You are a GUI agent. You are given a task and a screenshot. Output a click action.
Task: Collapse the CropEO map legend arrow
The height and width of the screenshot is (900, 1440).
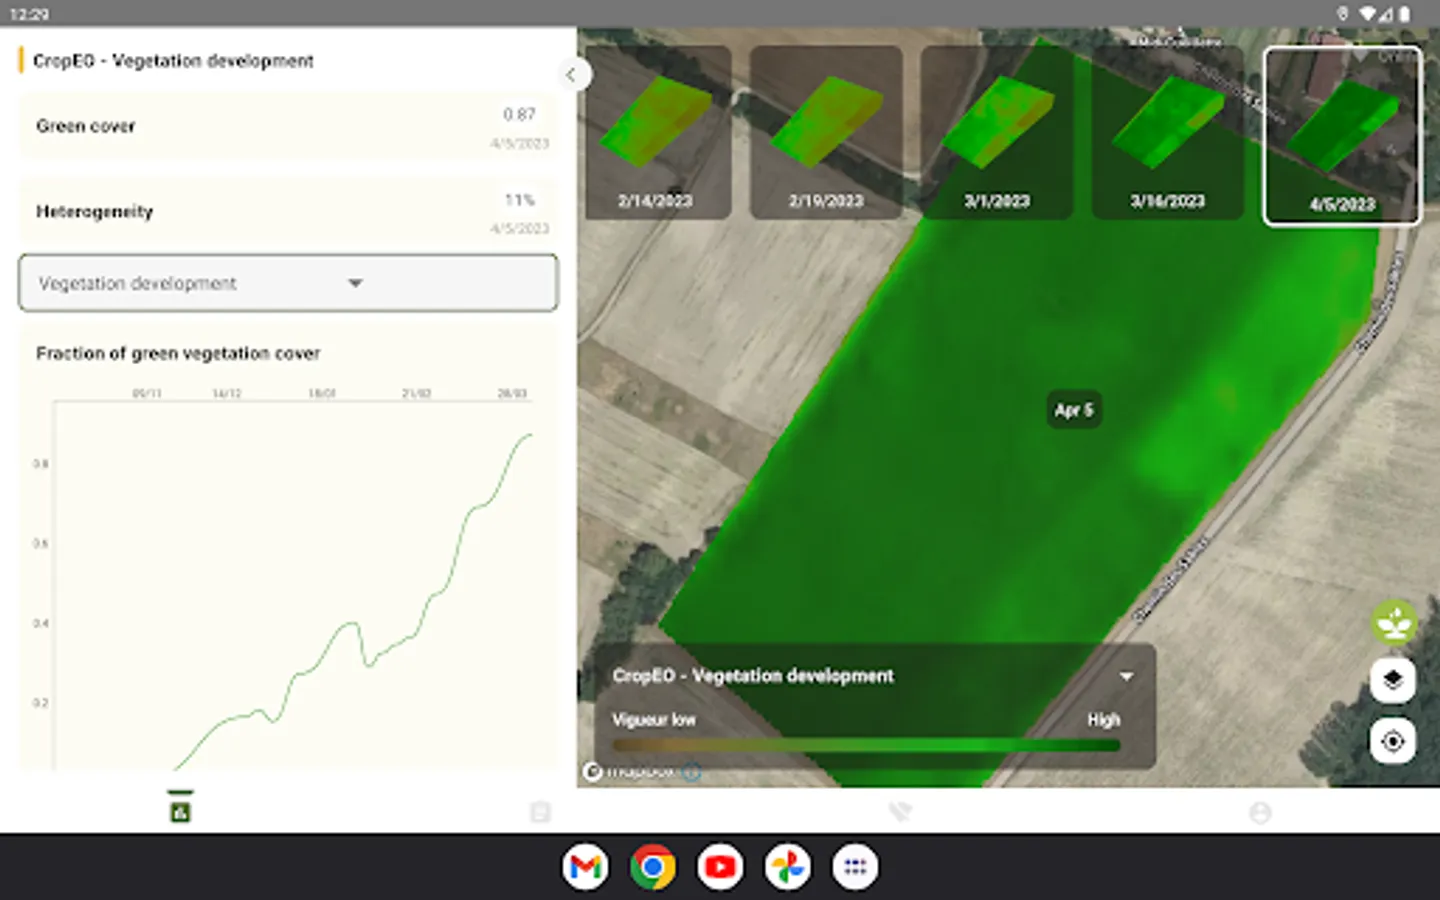coord(1126,676)
